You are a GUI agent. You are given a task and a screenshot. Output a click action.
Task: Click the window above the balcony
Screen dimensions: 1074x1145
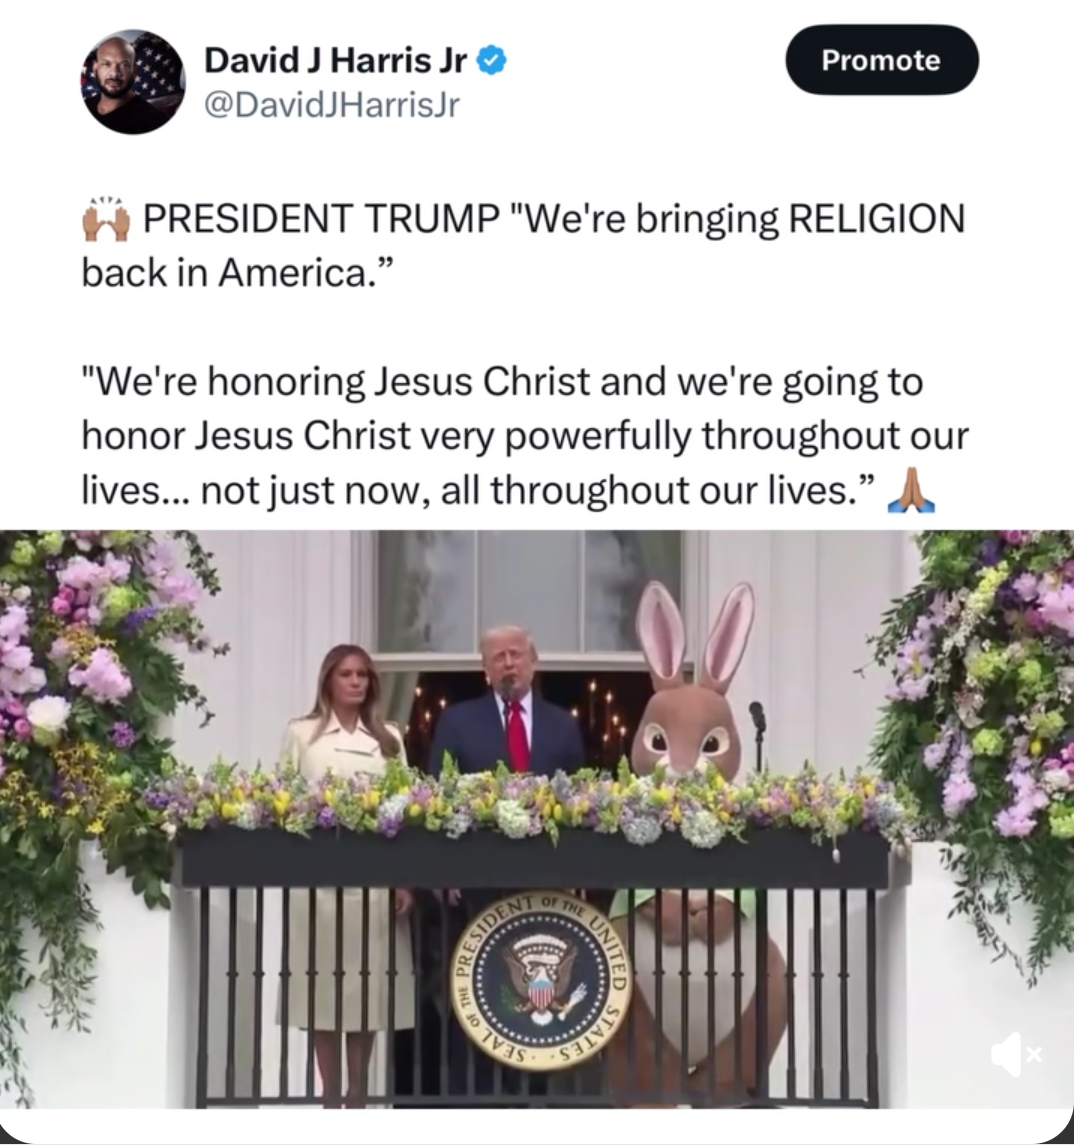(x=529, y=591)
